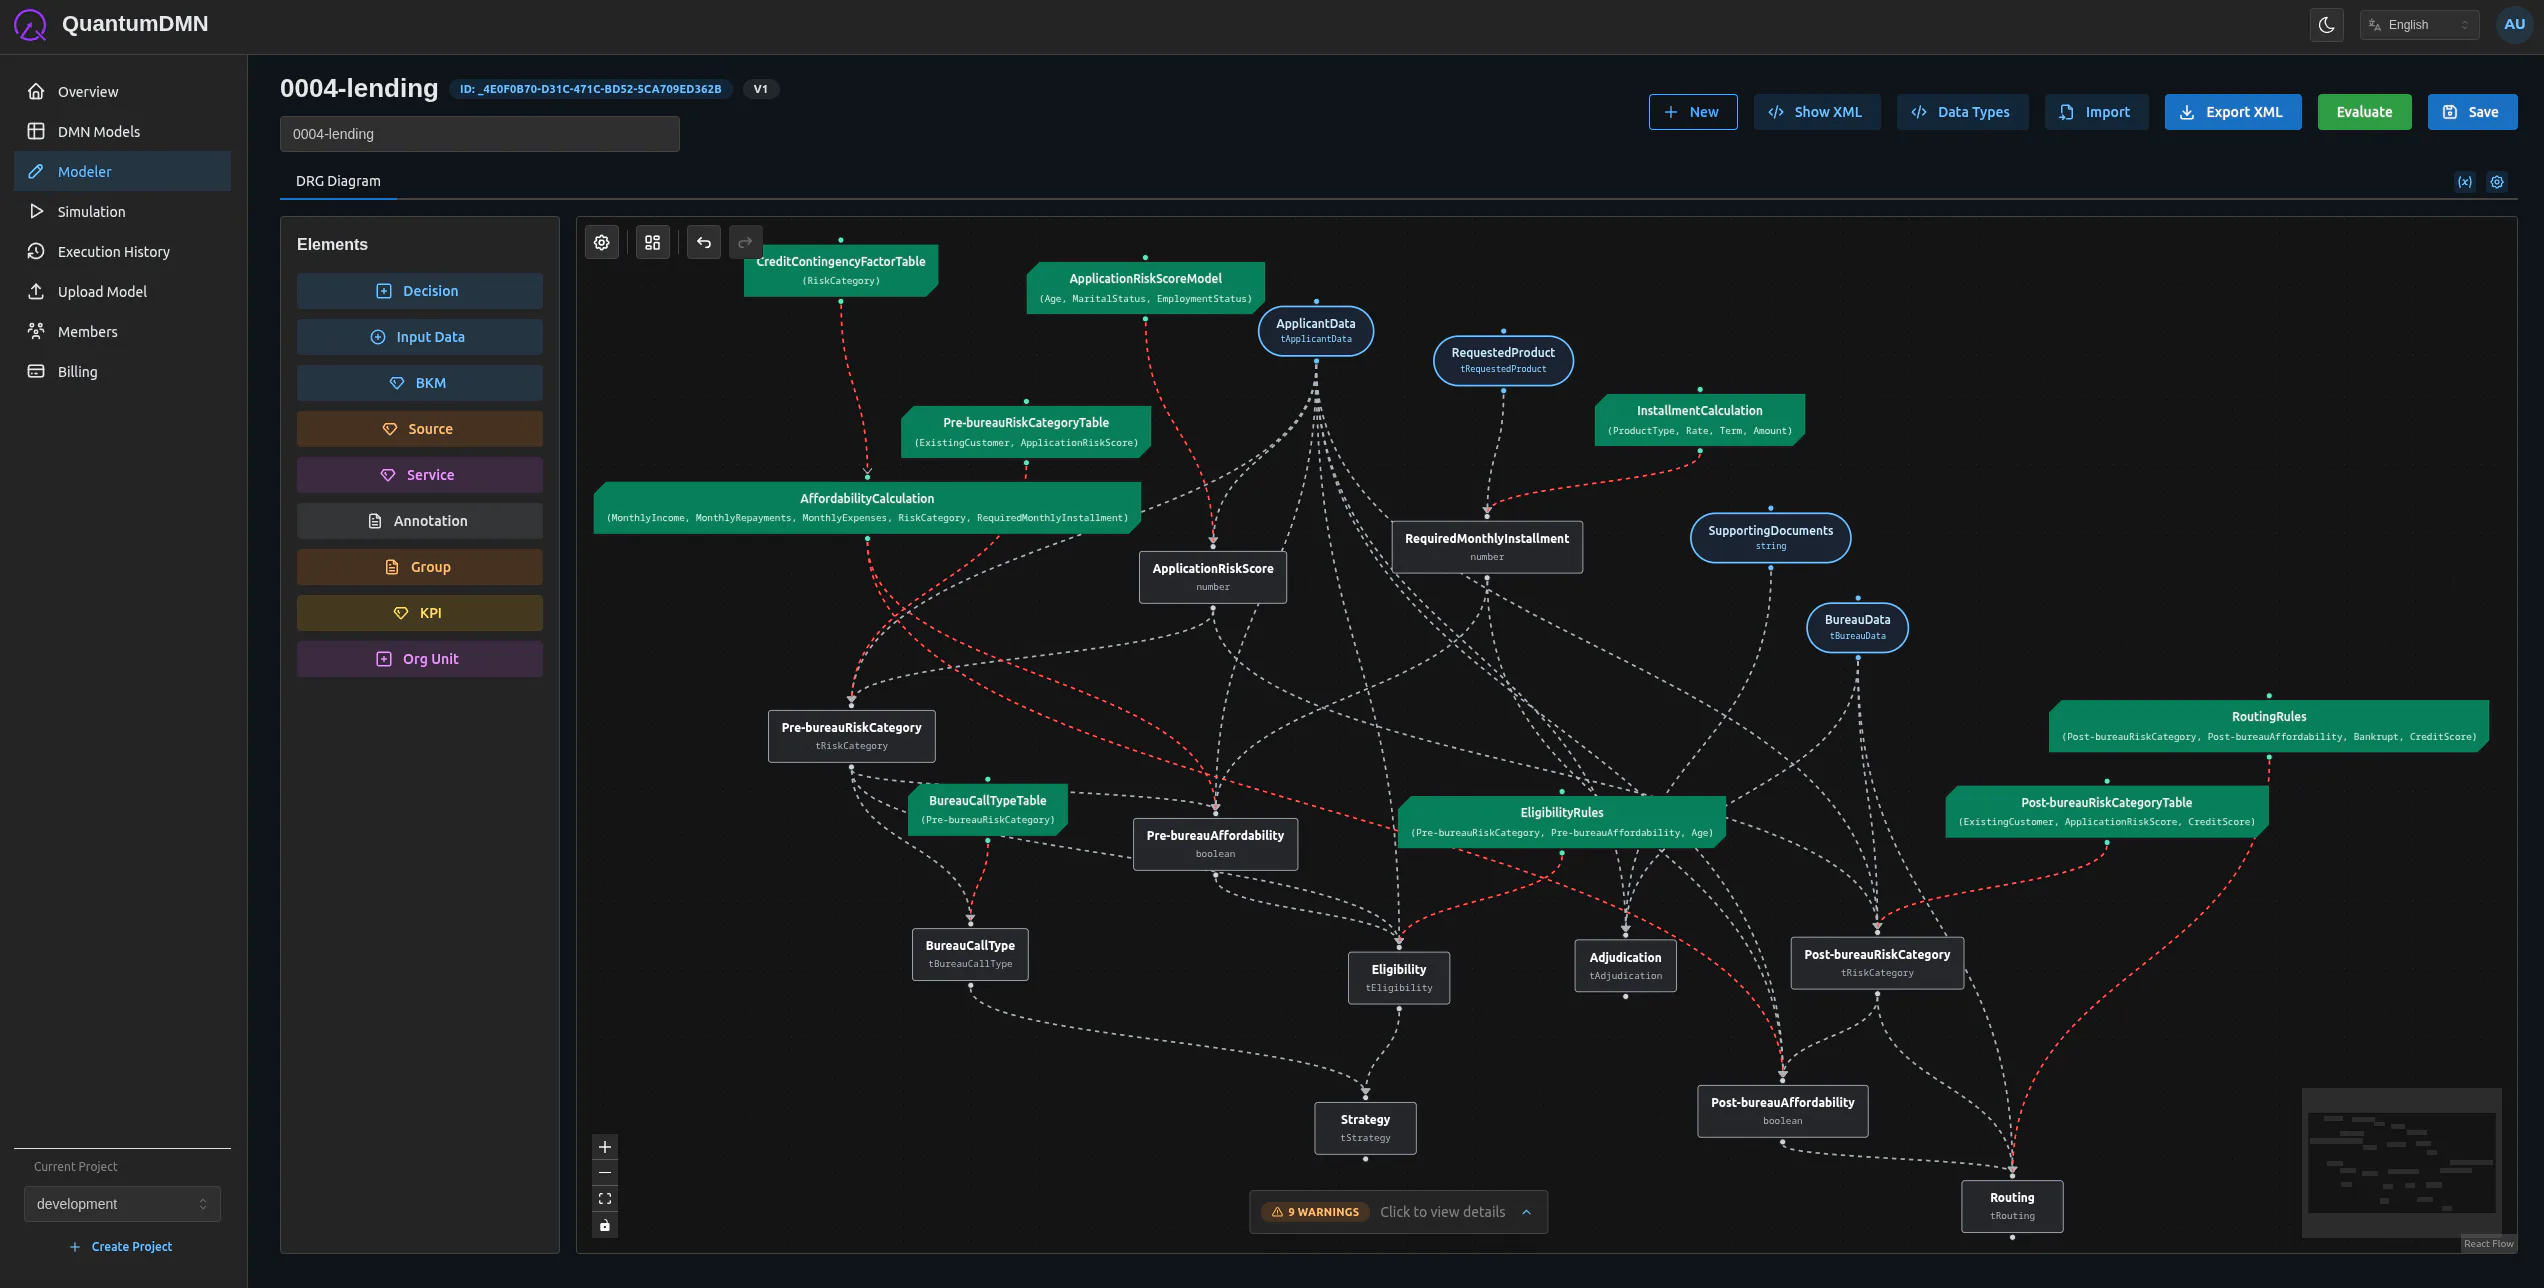Open diagram settings gear in canvas toolbar
Viewport: 2544px width, 1288px height.
coord(601,242)
